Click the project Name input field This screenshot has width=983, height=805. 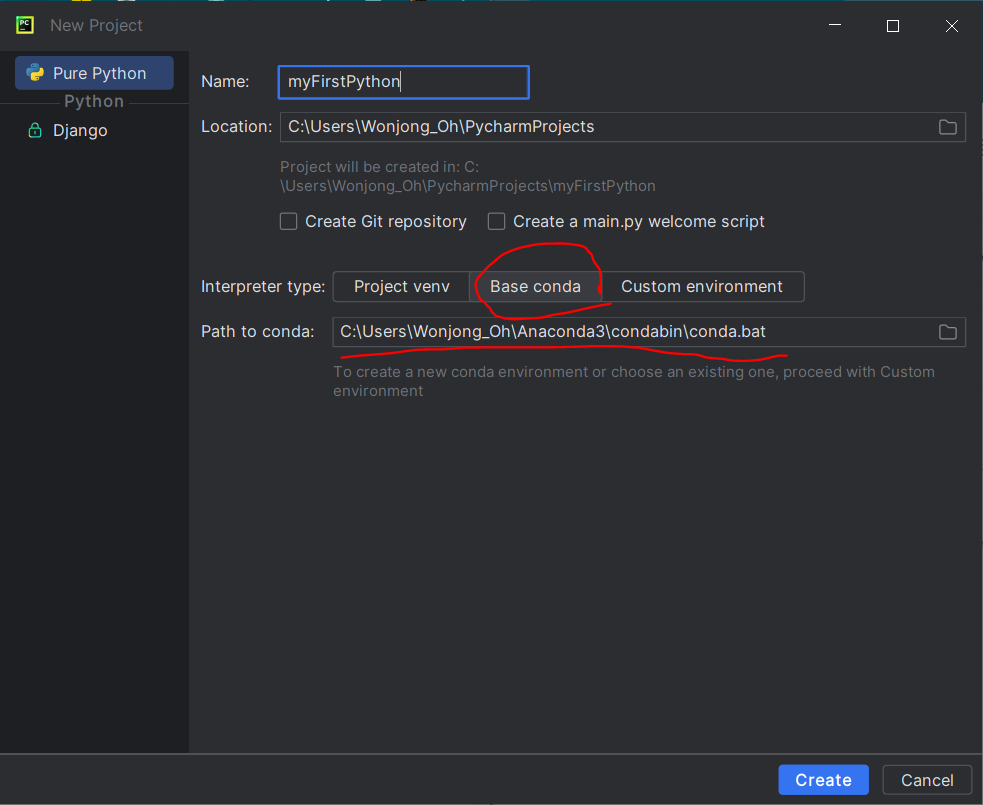pyautogui.click(x=404, y=82)
